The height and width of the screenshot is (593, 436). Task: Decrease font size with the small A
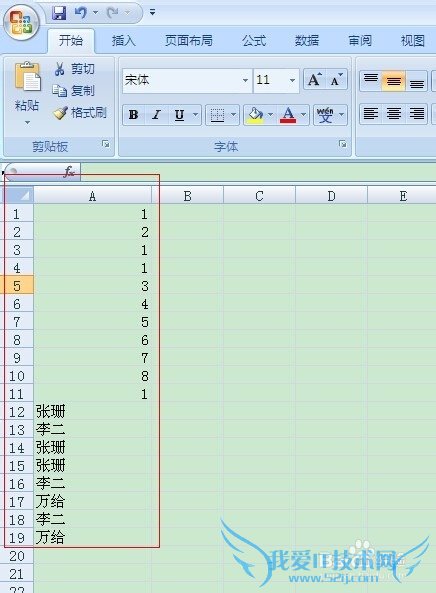[x=336, y=80]
